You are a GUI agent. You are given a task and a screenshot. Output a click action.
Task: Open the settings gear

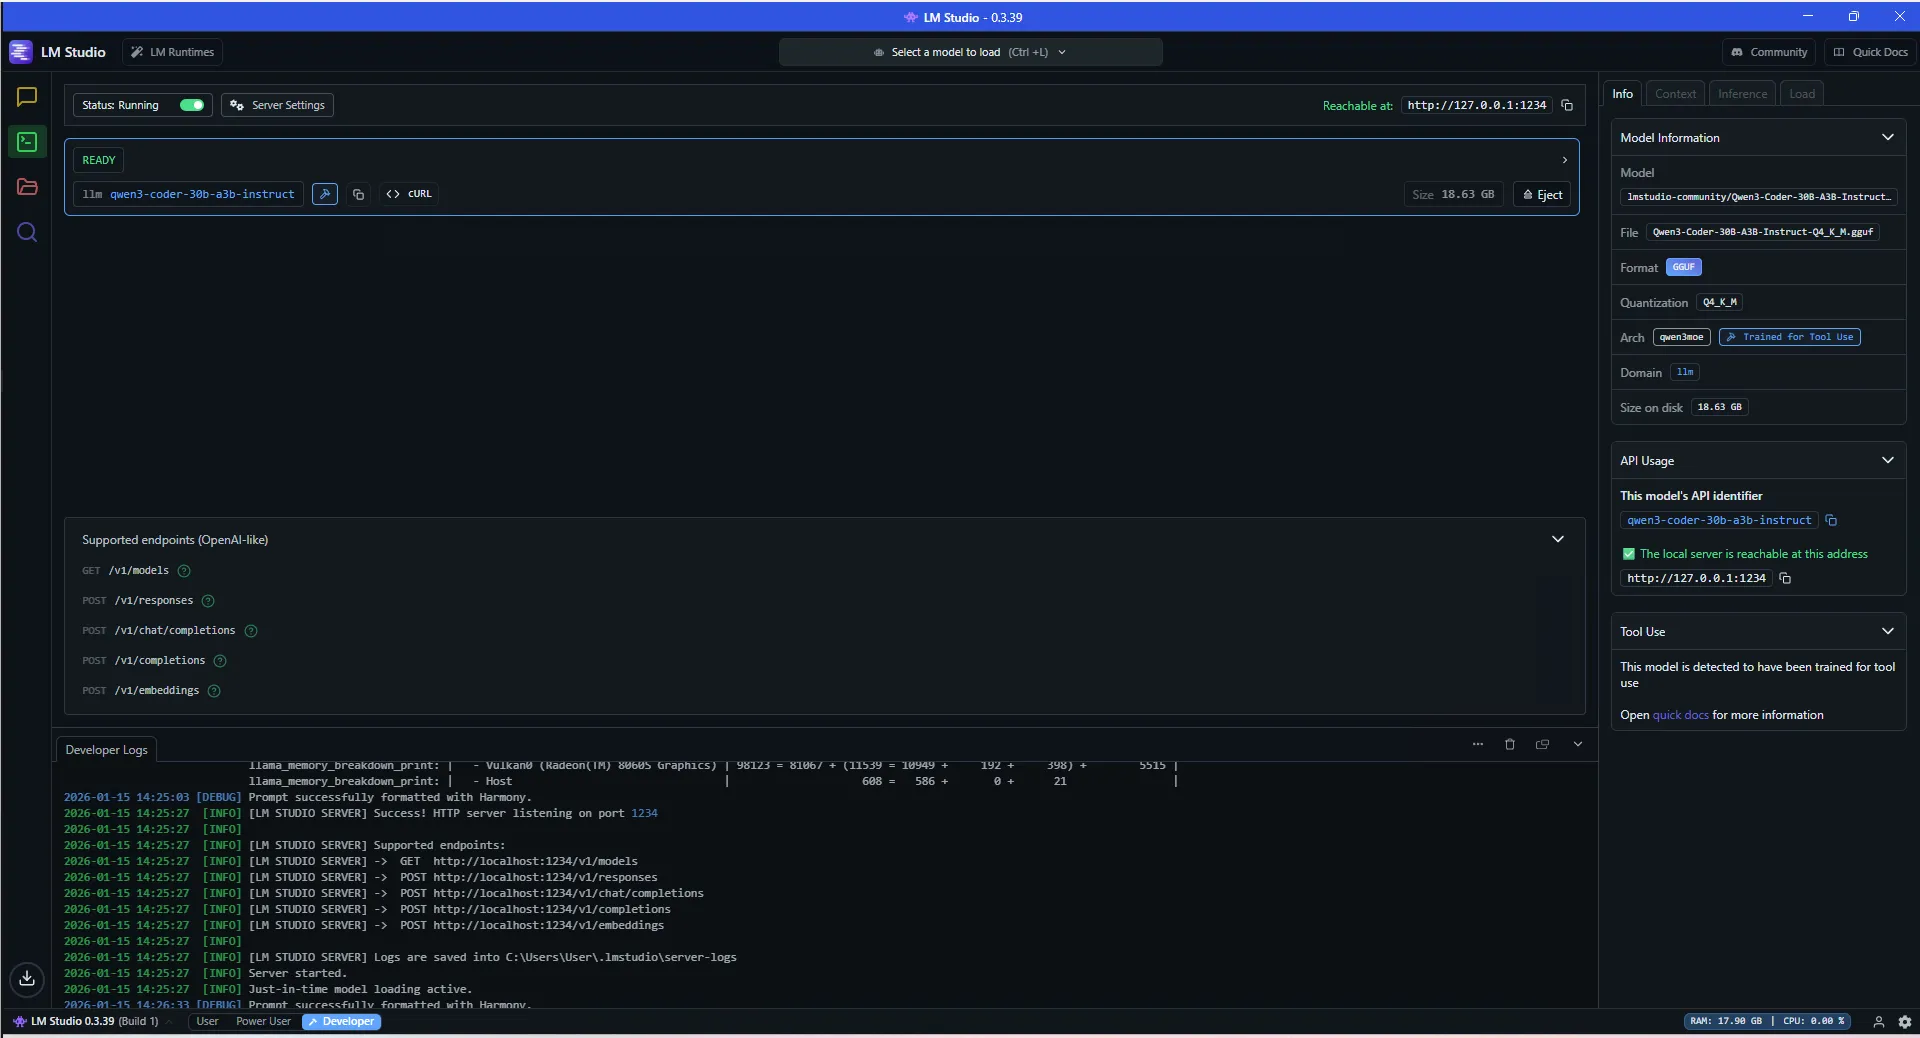click(x=1905, y=1022)
